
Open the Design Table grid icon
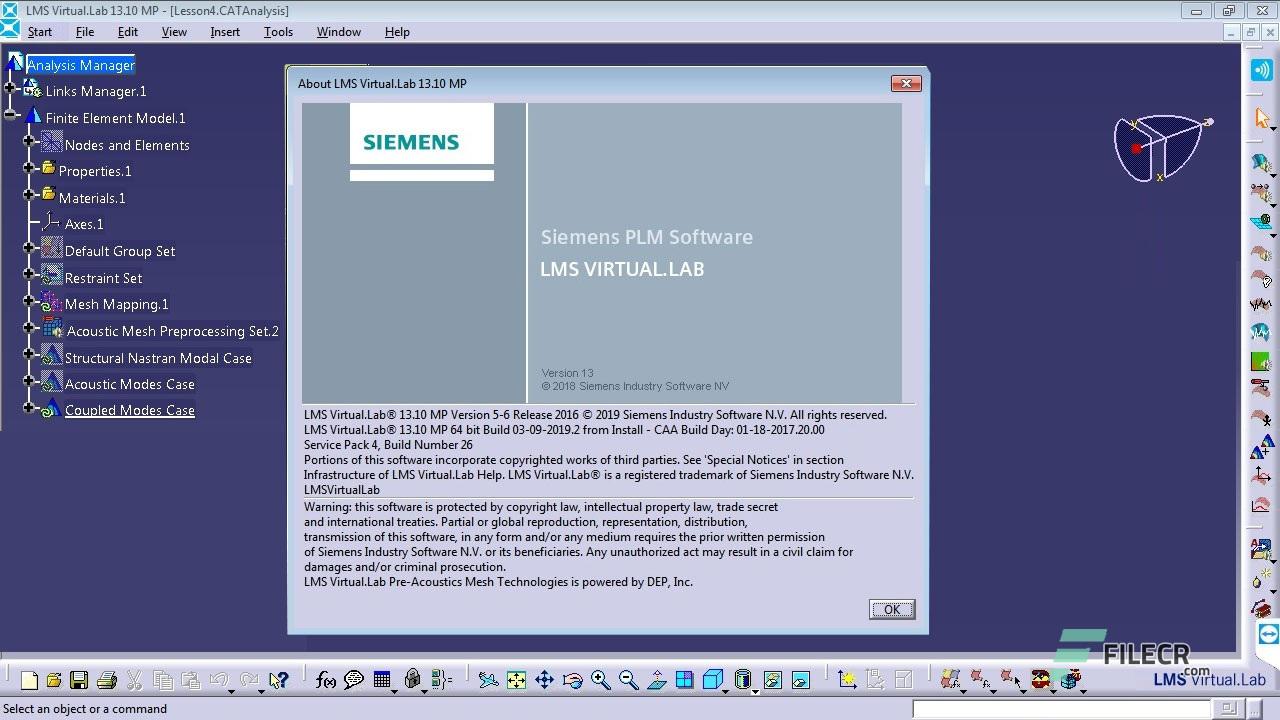(x=382, y=681)
